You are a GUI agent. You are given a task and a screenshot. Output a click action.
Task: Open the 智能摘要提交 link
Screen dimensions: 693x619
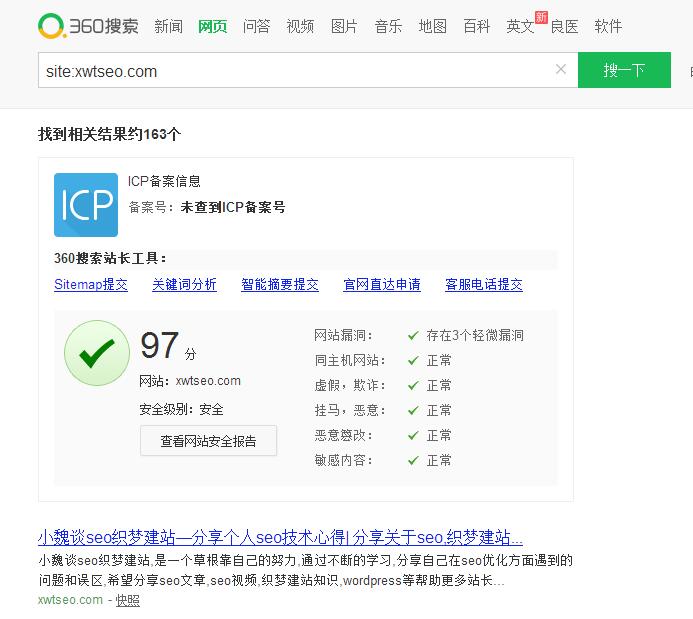click(x=280, y=285)
